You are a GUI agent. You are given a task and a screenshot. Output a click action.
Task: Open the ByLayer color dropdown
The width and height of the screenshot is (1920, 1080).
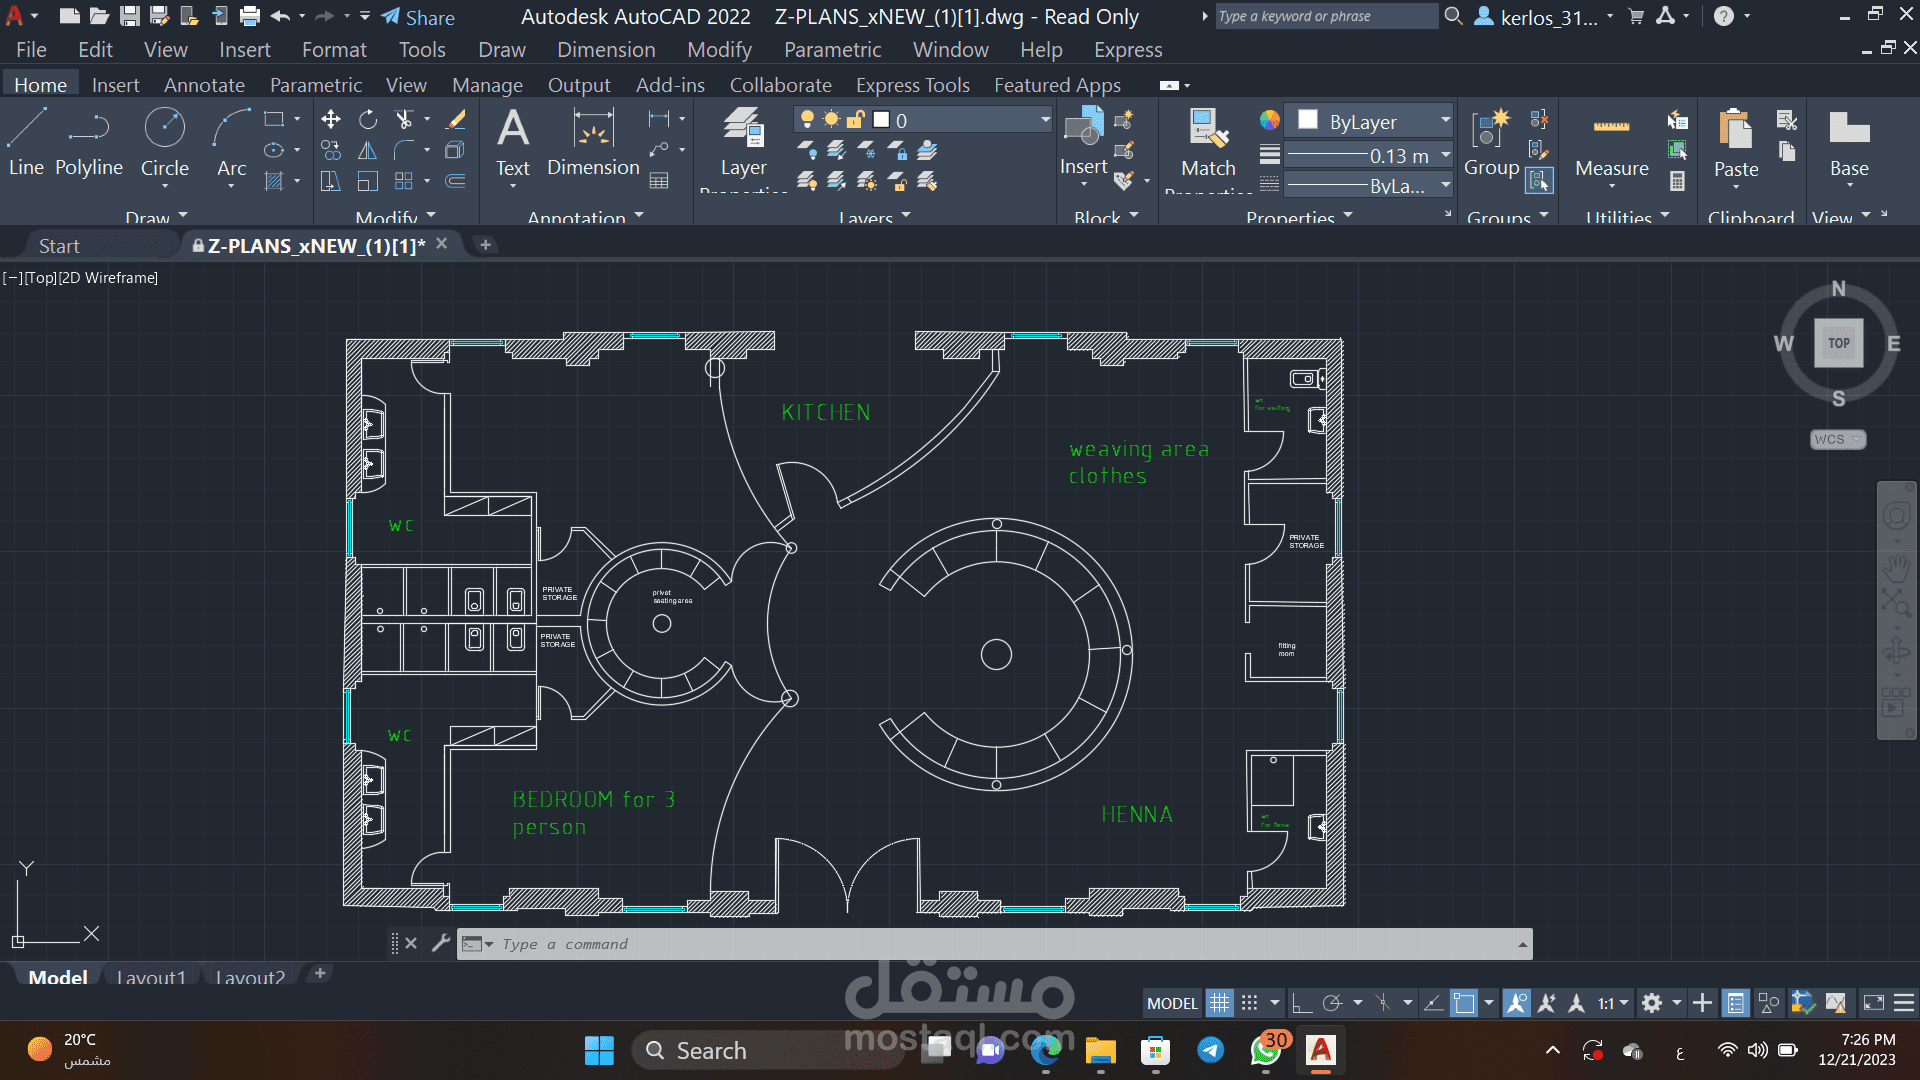click(1368, 121)
